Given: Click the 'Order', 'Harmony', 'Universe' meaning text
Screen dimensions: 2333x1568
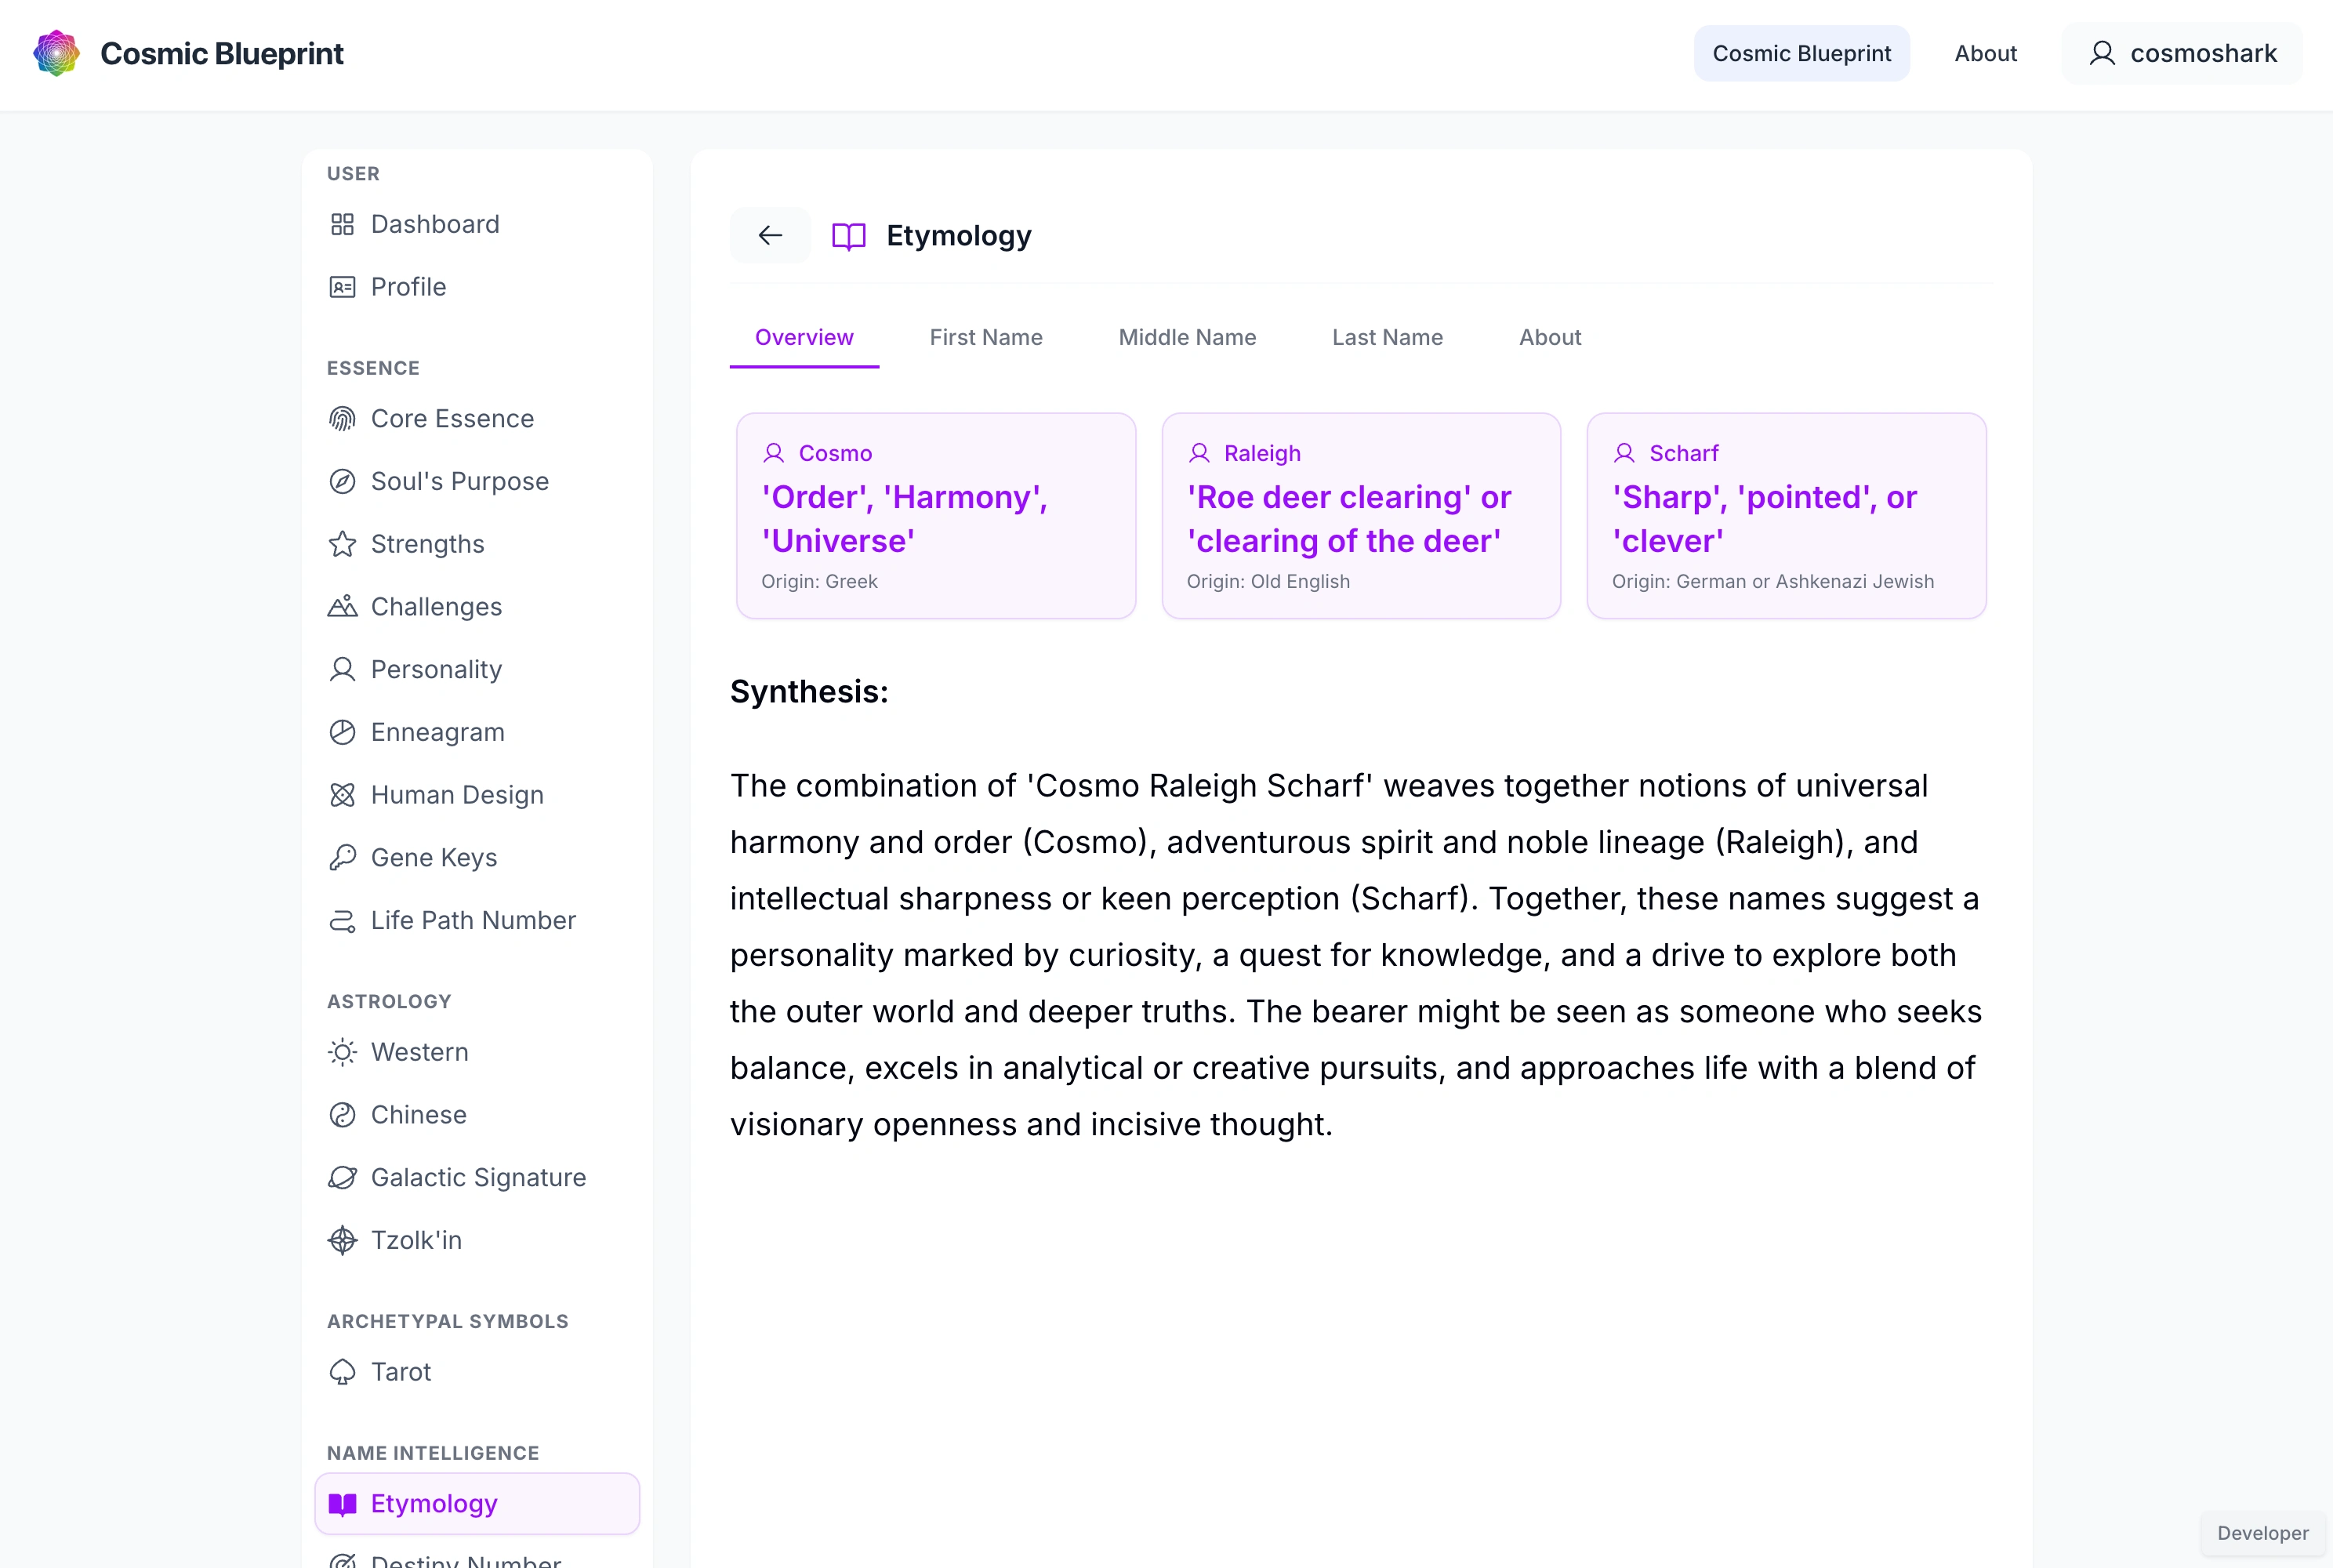Looking at the screenshot, I should [904, 519].
